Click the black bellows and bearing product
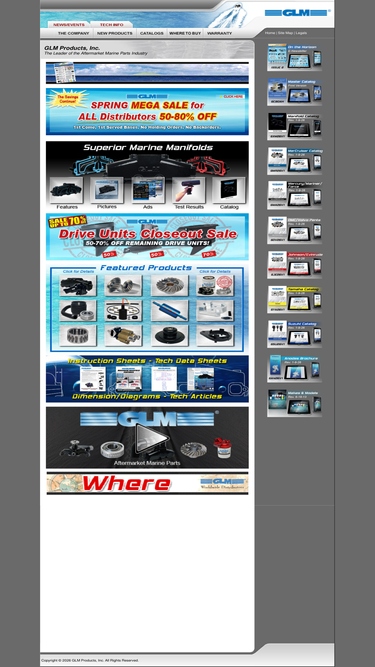 tap(78, 311)
